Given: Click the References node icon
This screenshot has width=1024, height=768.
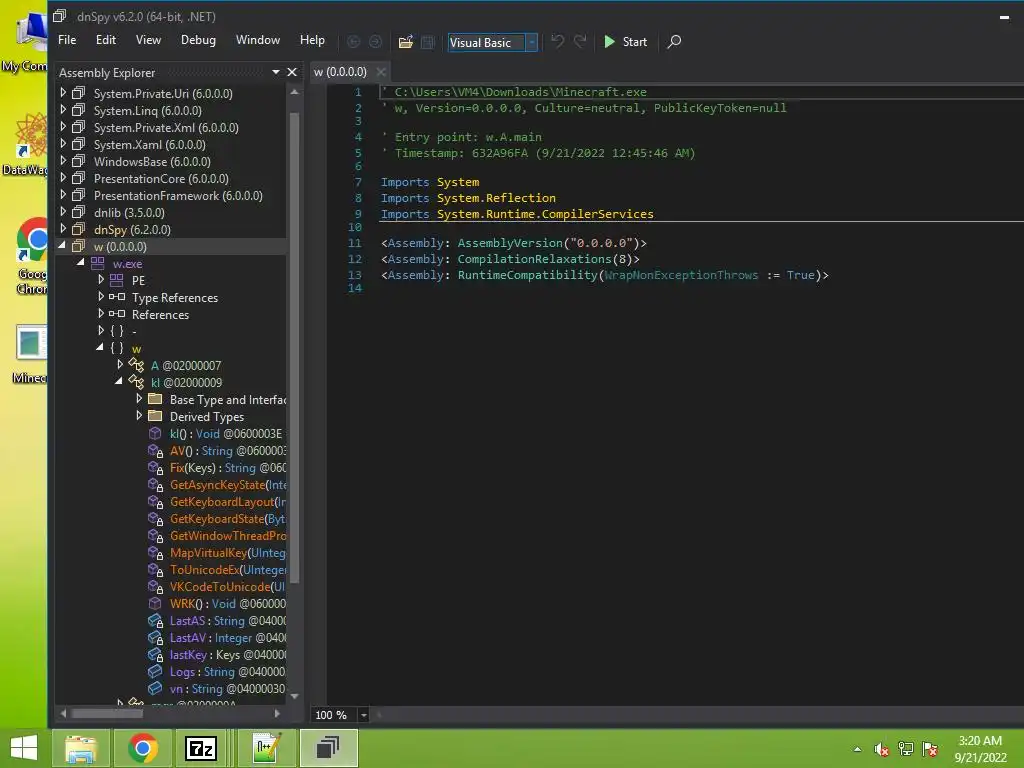Looking at the screenshot, I should [x=117, y=314].
